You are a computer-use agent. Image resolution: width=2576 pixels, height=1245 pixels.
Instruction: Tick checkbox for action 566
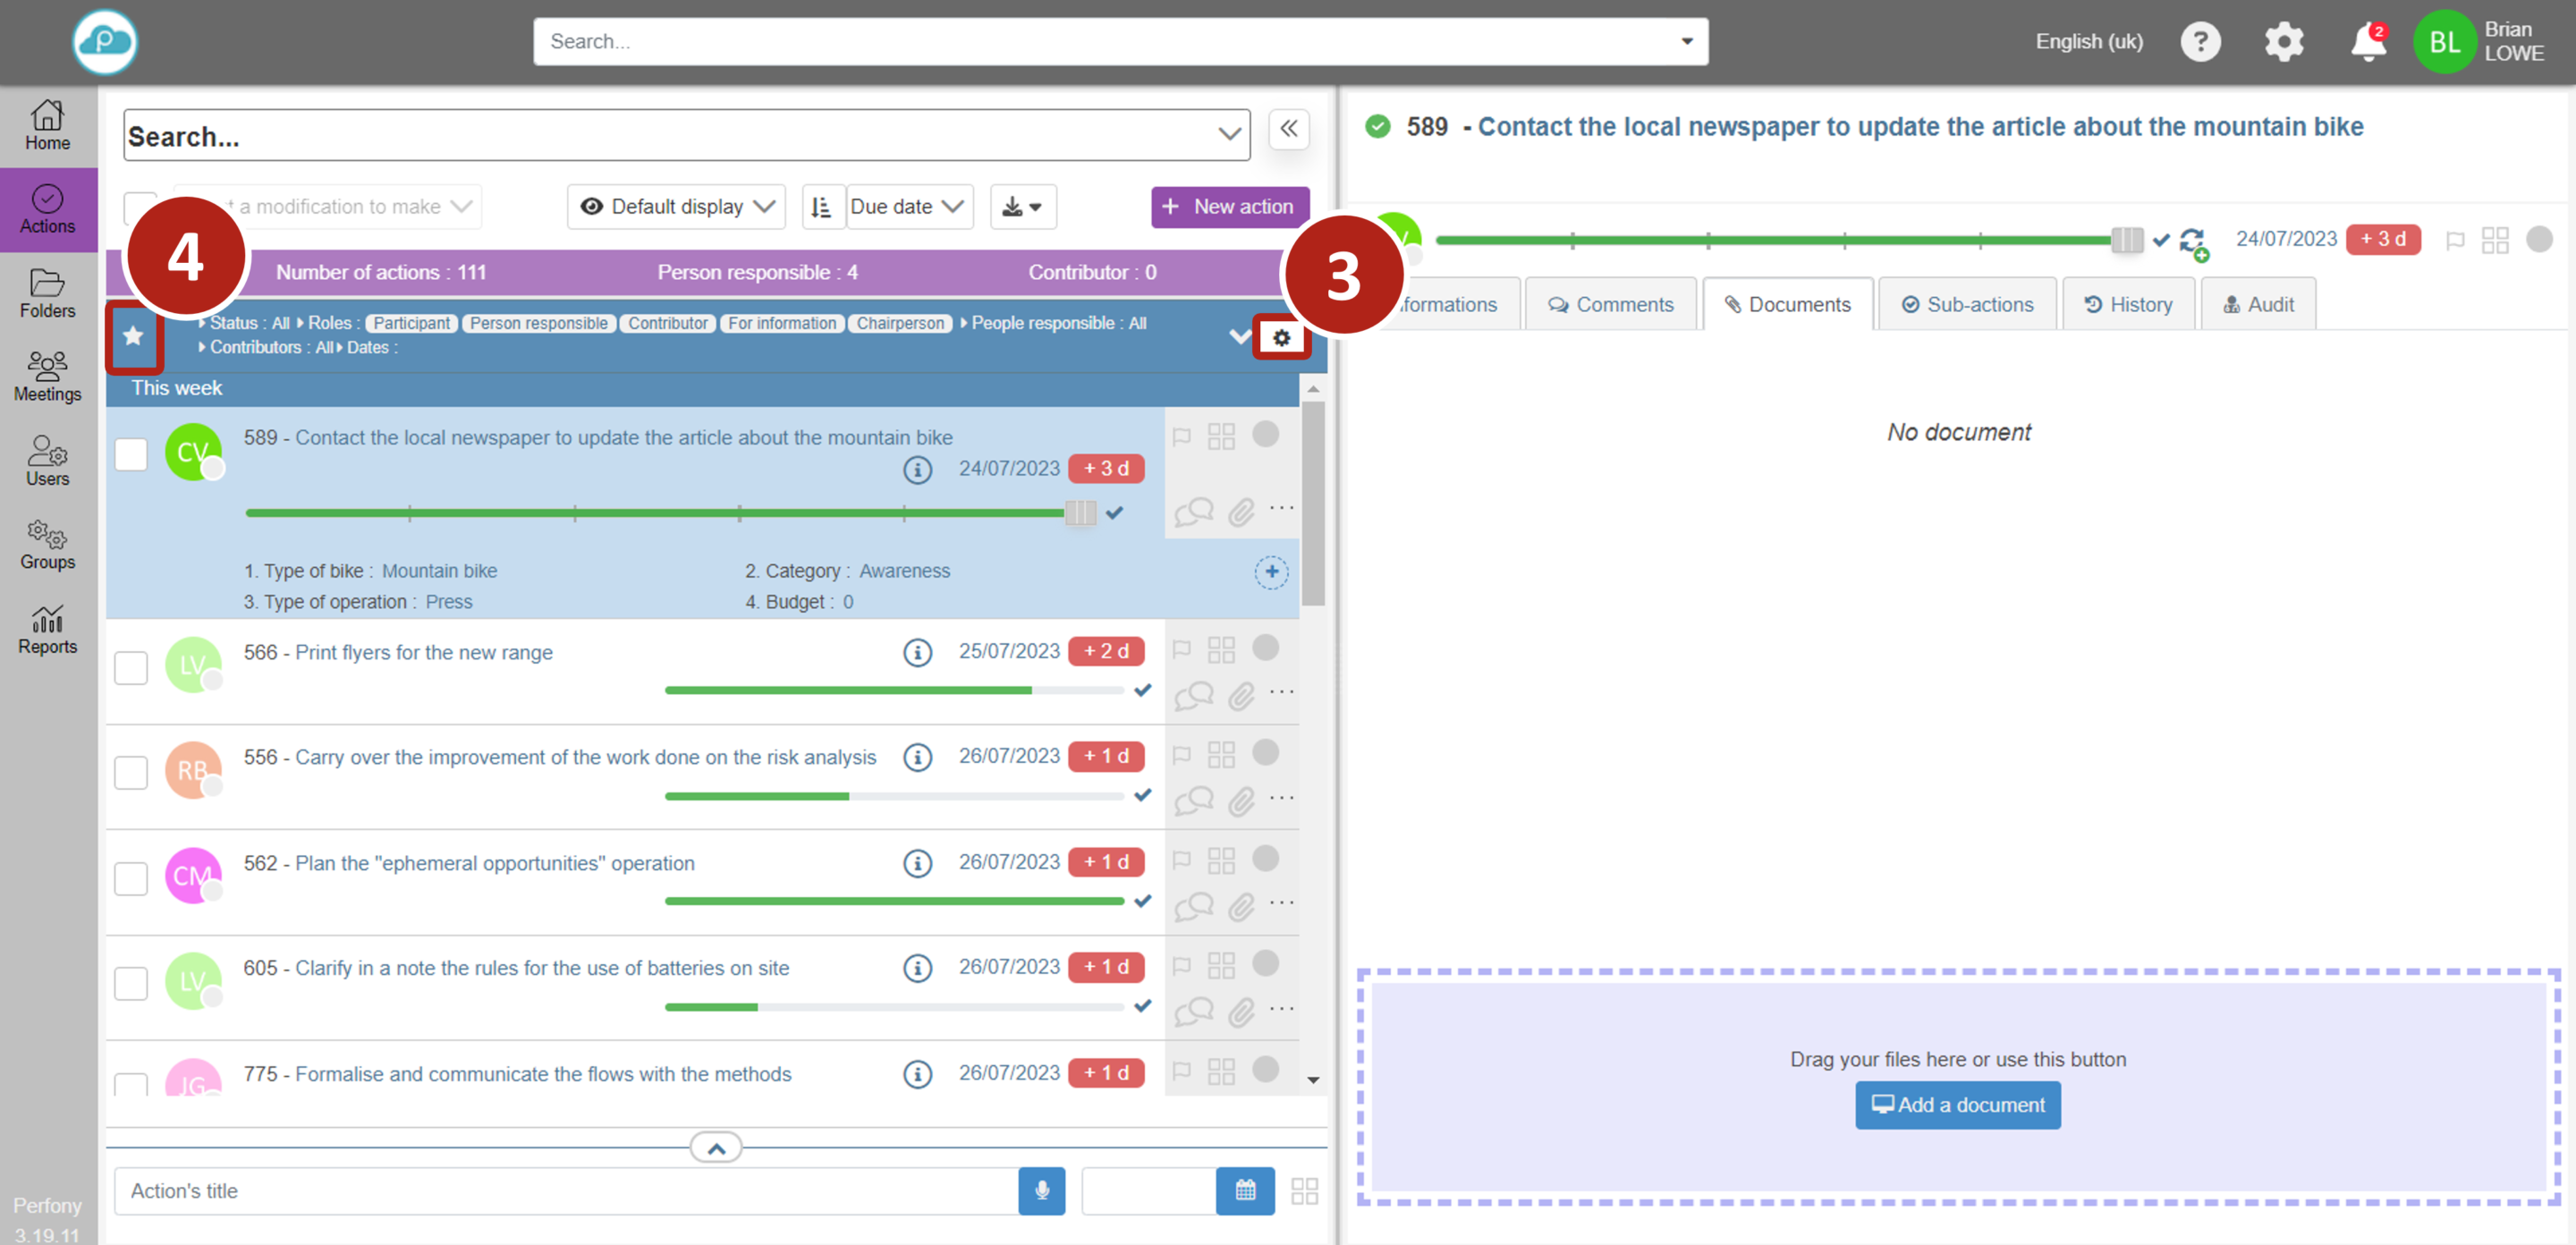pos(131,667)
